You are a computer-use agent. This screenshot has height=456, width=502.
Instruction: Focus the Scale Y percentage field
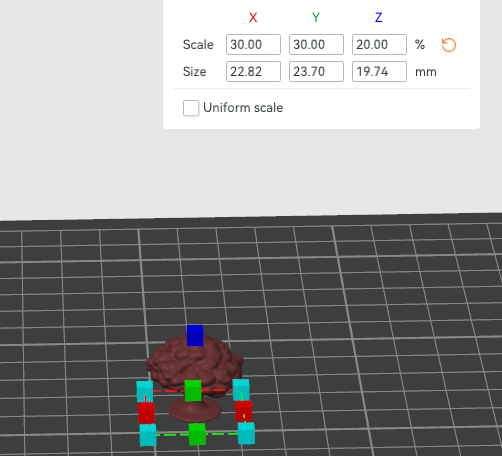316,44
